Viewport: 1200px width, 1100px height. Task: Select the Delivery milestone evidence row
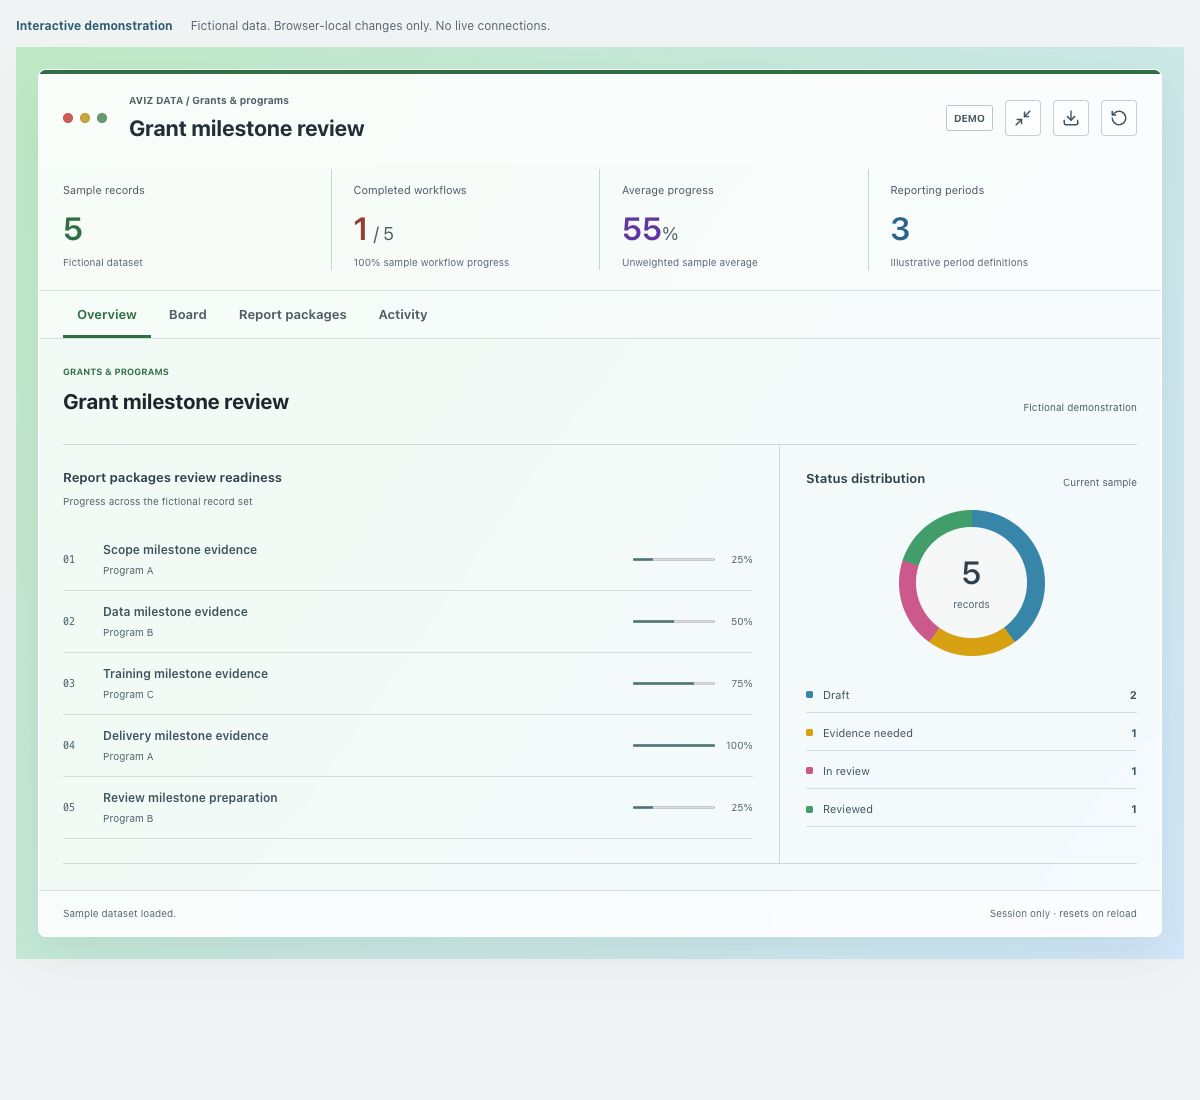[408, 746]
